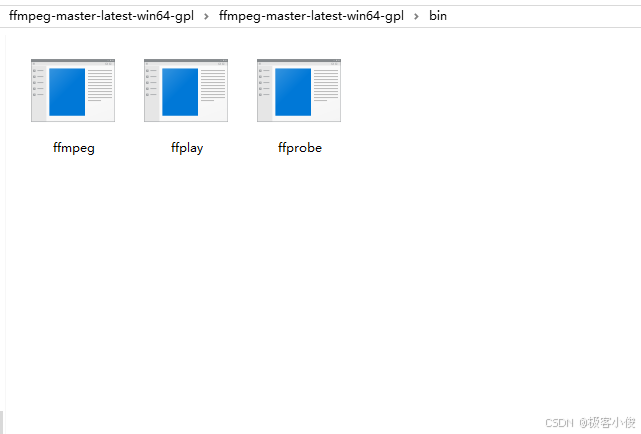
Task: Open second ffmpeg-master-latest-win64-gpl breadcrumb folder
Action: (x=311, y=16)
